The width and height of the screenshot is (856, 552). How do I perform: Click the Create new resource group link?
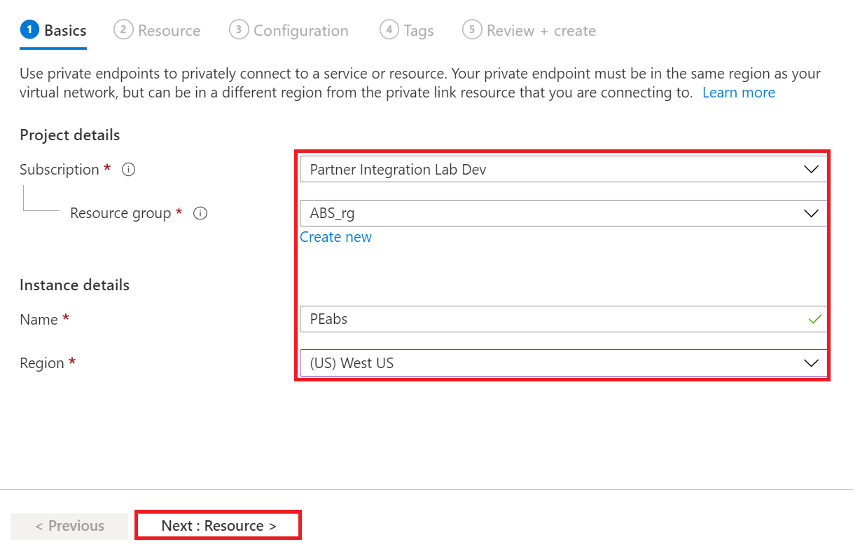tap(336, 237)
